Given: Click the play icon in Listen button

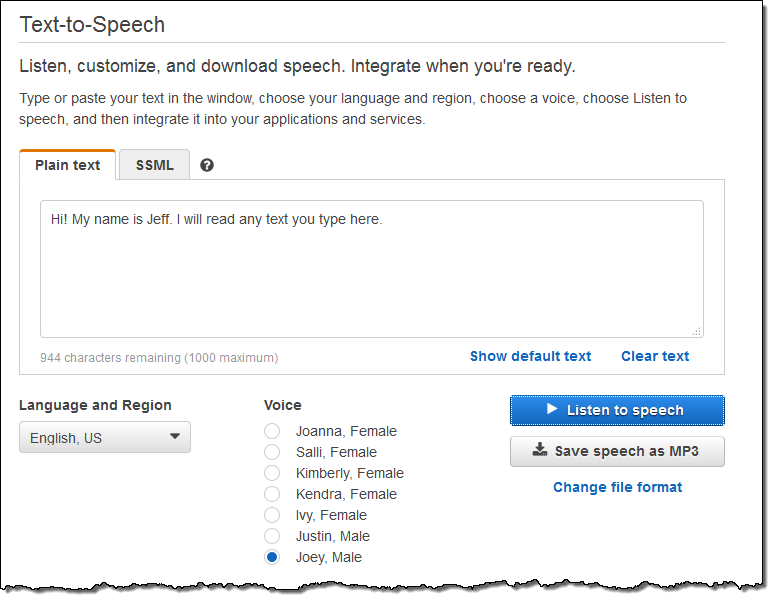Looking at the screenshot, I should (x=552, y=409).
